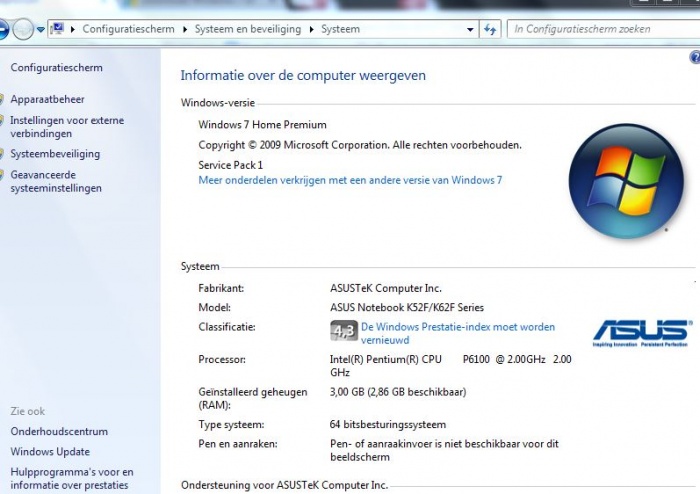The height and width of the screenshot is (494, 700).
Task: Click the ASUS manufacturer logo
Action: (642, 333)
